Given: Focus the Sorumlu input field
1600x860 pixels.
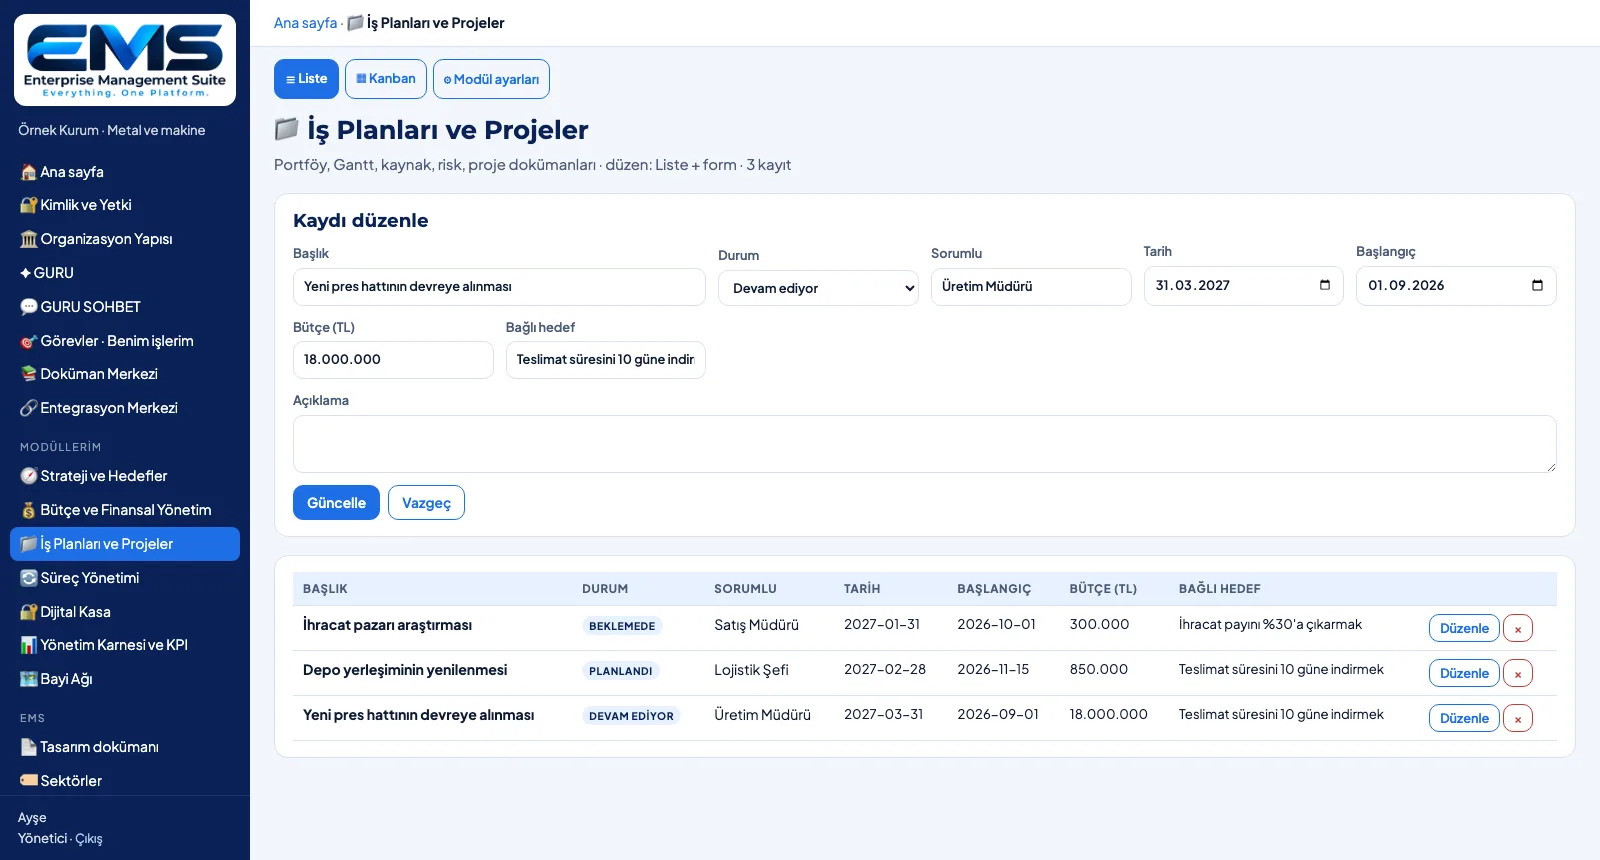Looking at the screenshot, I should [x=1031, y=287].
